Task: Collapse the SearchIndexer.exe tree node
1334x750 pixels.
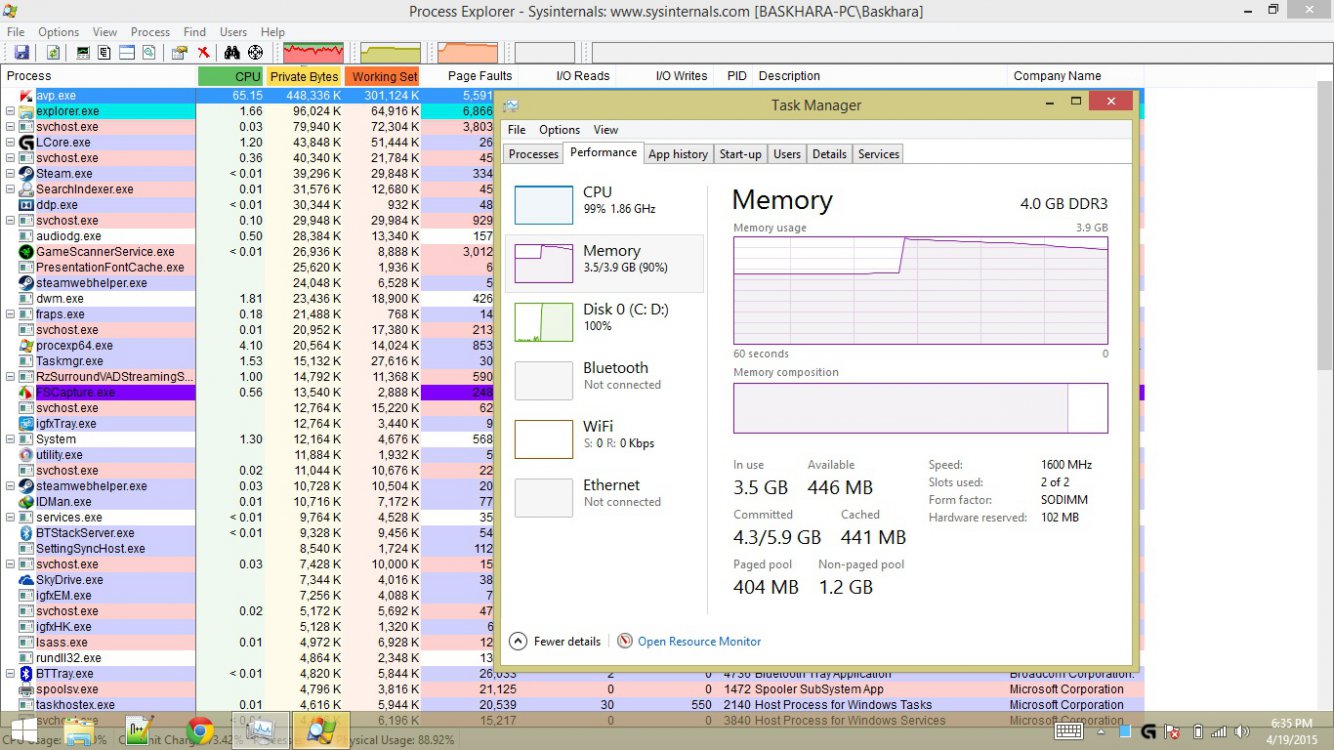Action: [x=10, y=189]
